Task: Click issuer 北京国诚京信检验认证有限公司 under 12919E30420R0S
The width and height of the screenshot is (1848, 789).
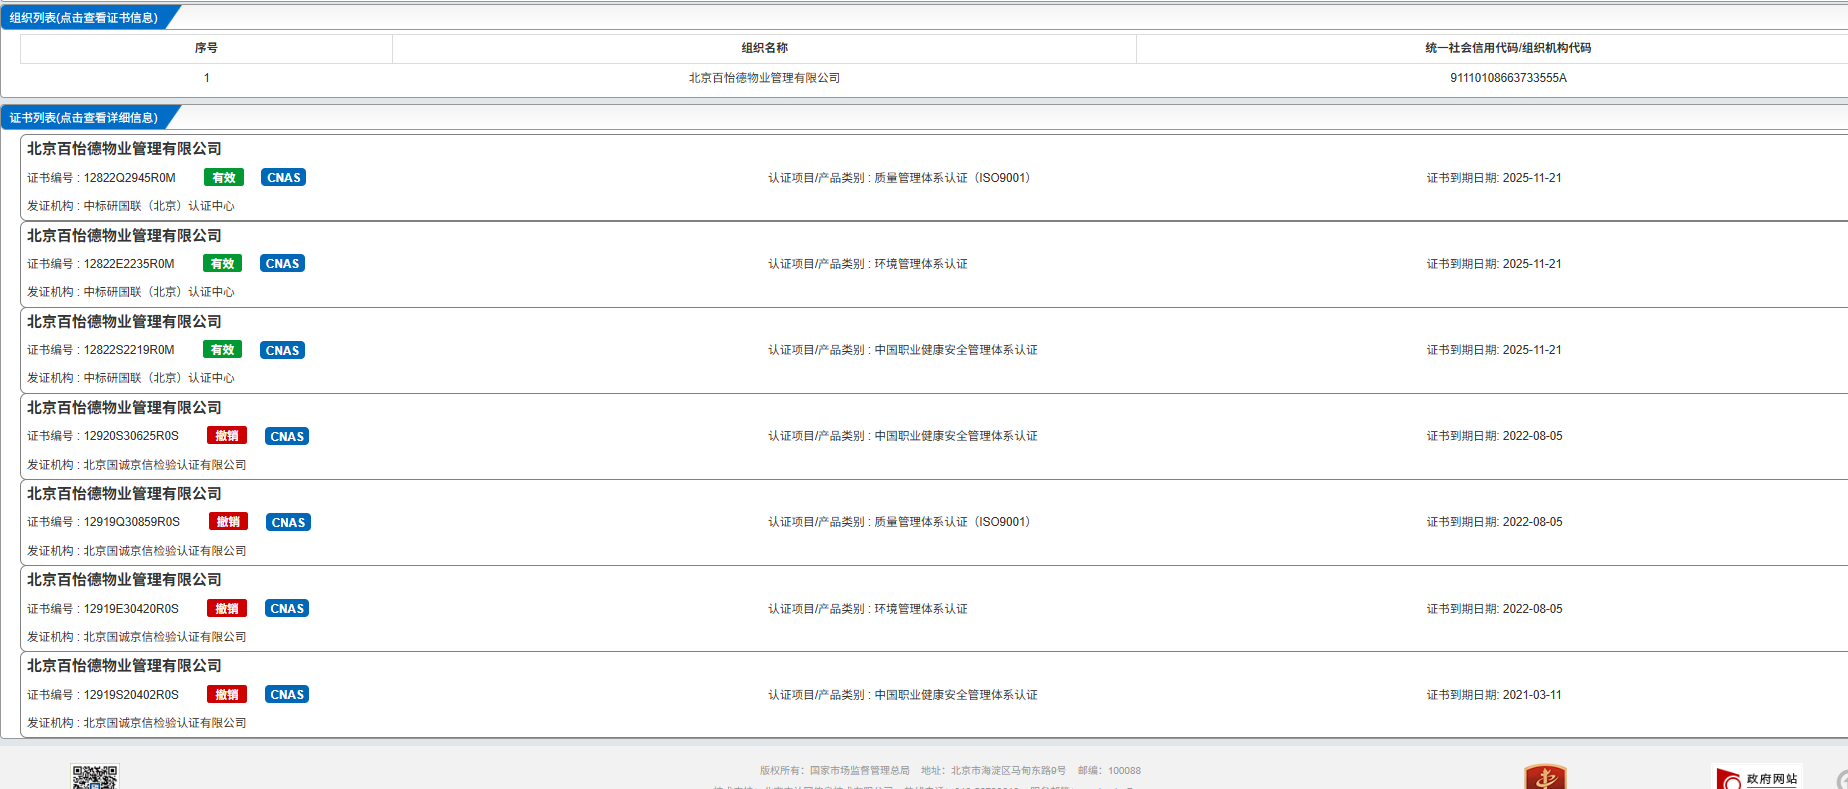Action: 165,637
